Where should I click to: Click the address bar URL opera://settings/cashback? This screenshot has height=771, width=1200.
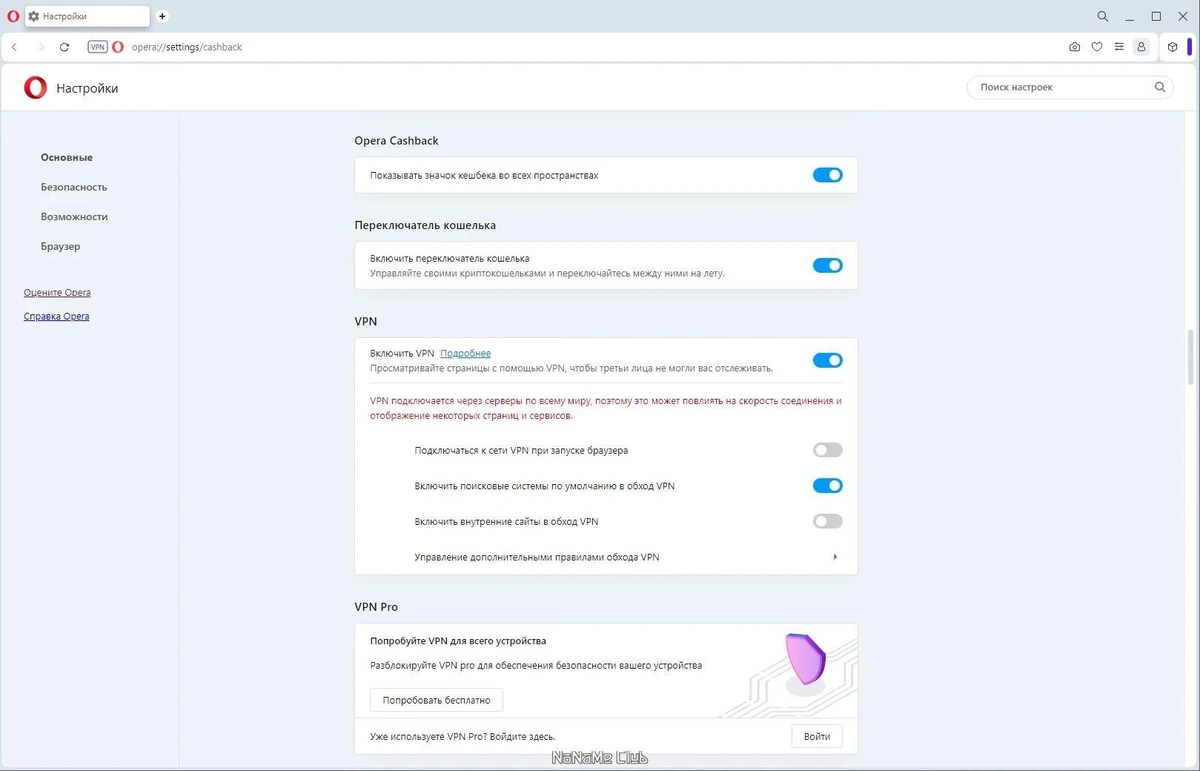click(187, 47)
